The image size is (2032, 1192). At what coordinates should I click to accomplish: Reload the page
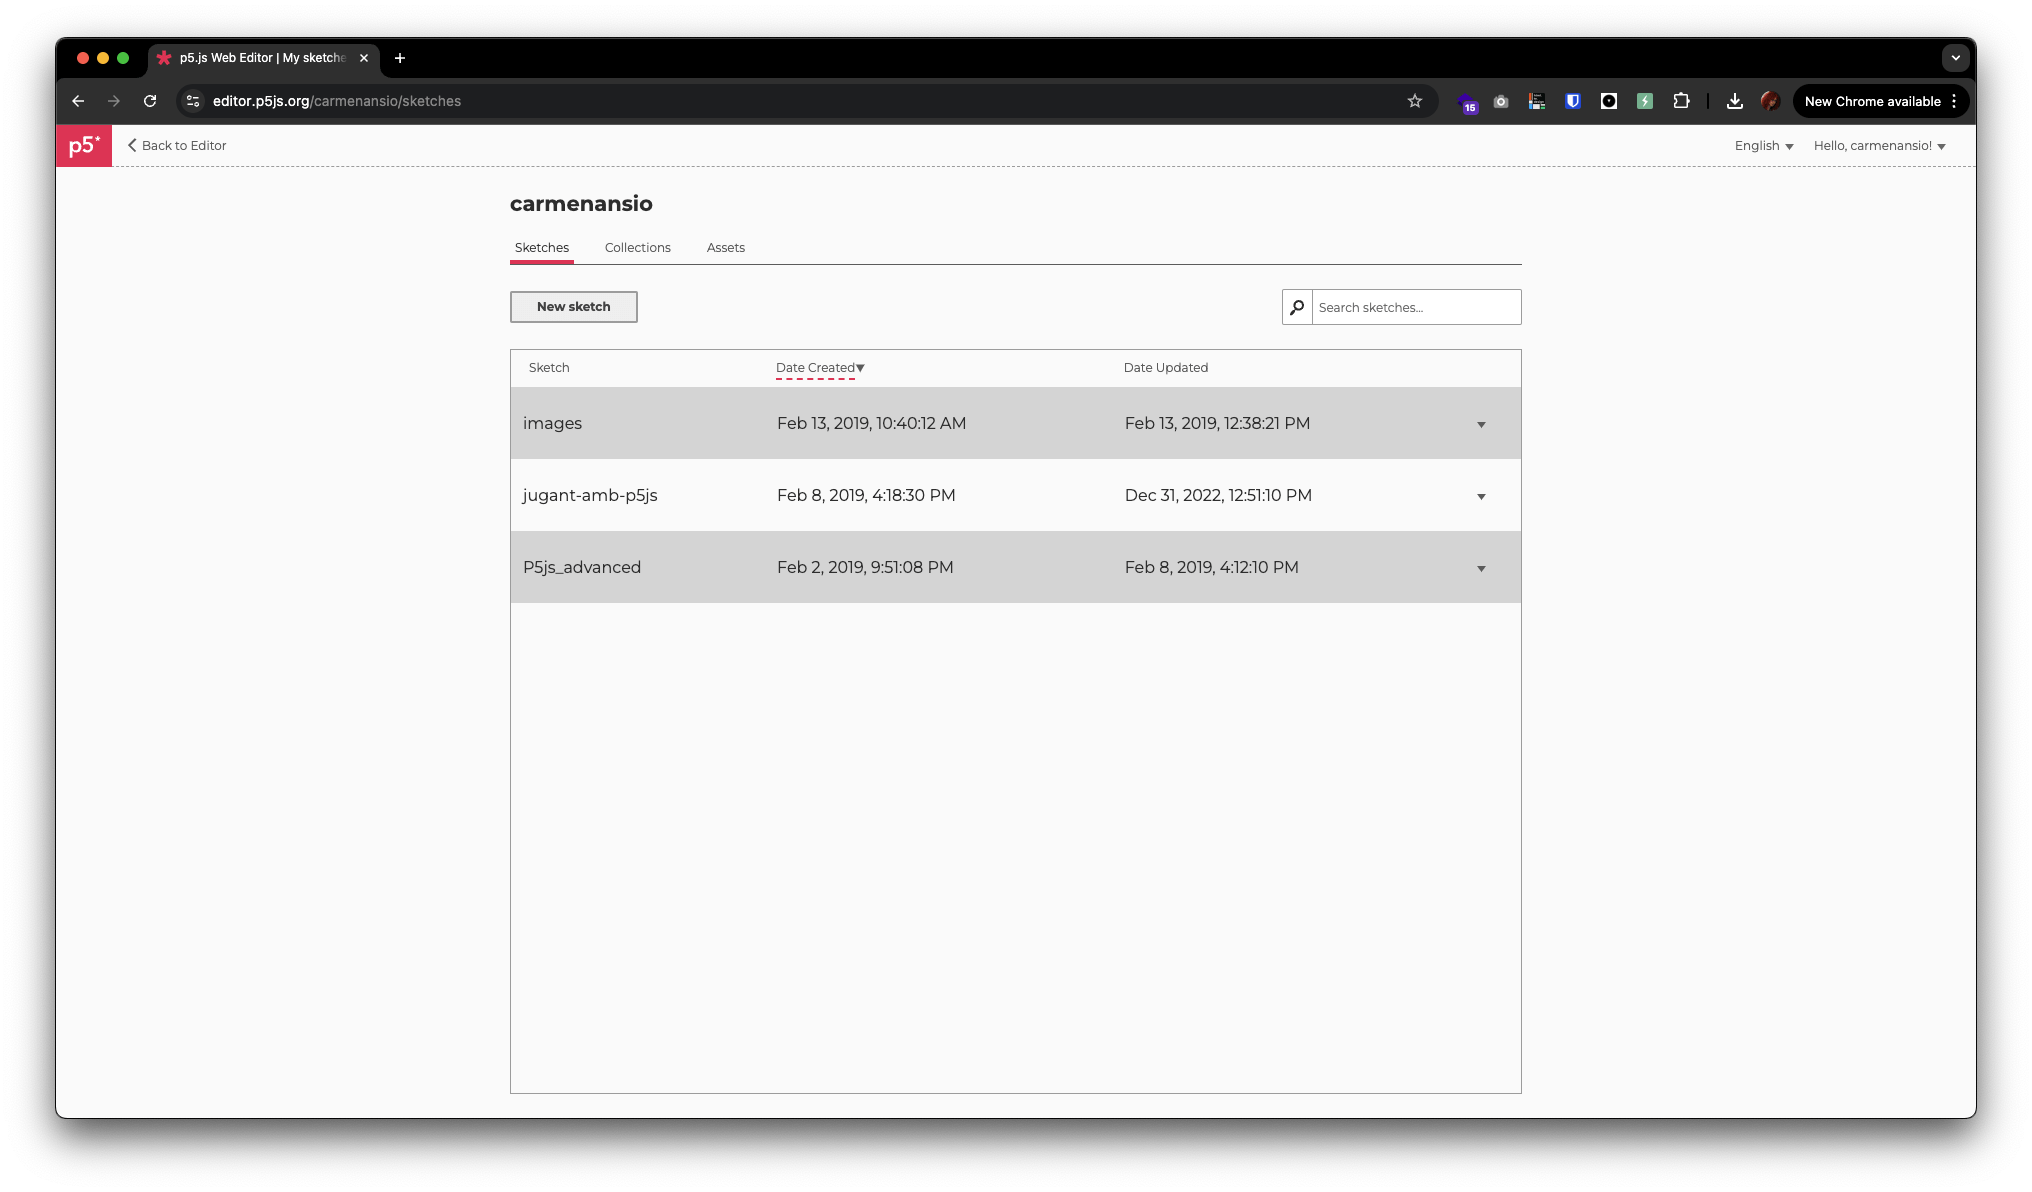pyautogui.click(x=150, y=101)
